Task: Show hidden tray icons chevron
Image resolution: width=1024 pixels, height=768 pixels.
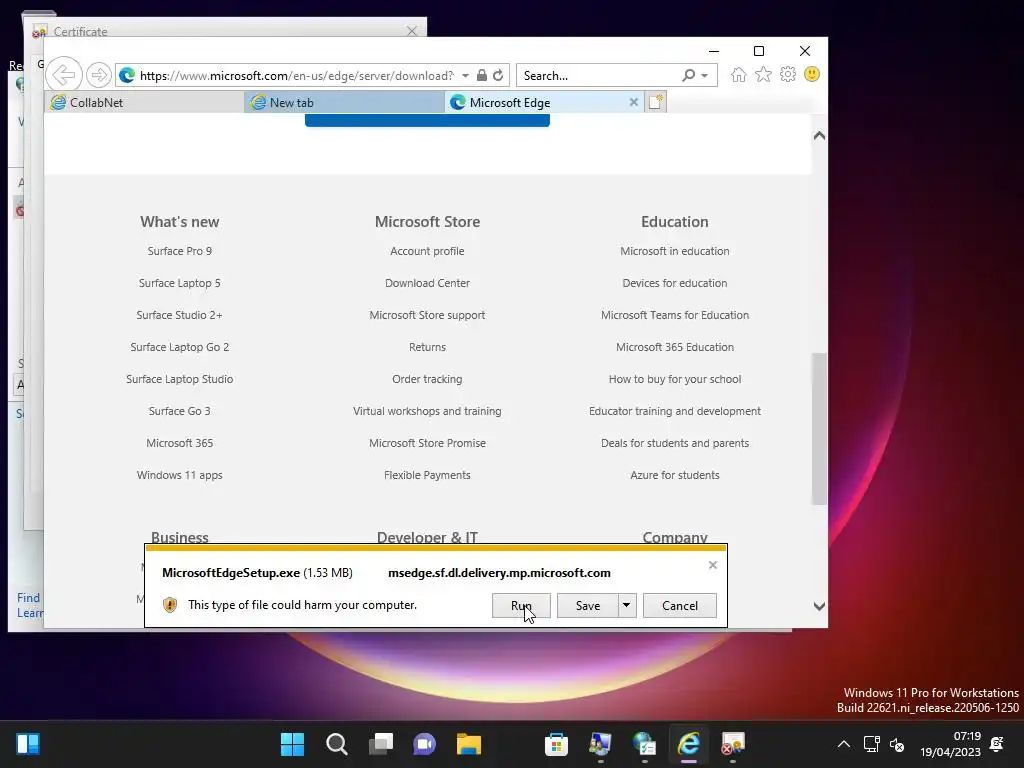Action: (844, 744)
